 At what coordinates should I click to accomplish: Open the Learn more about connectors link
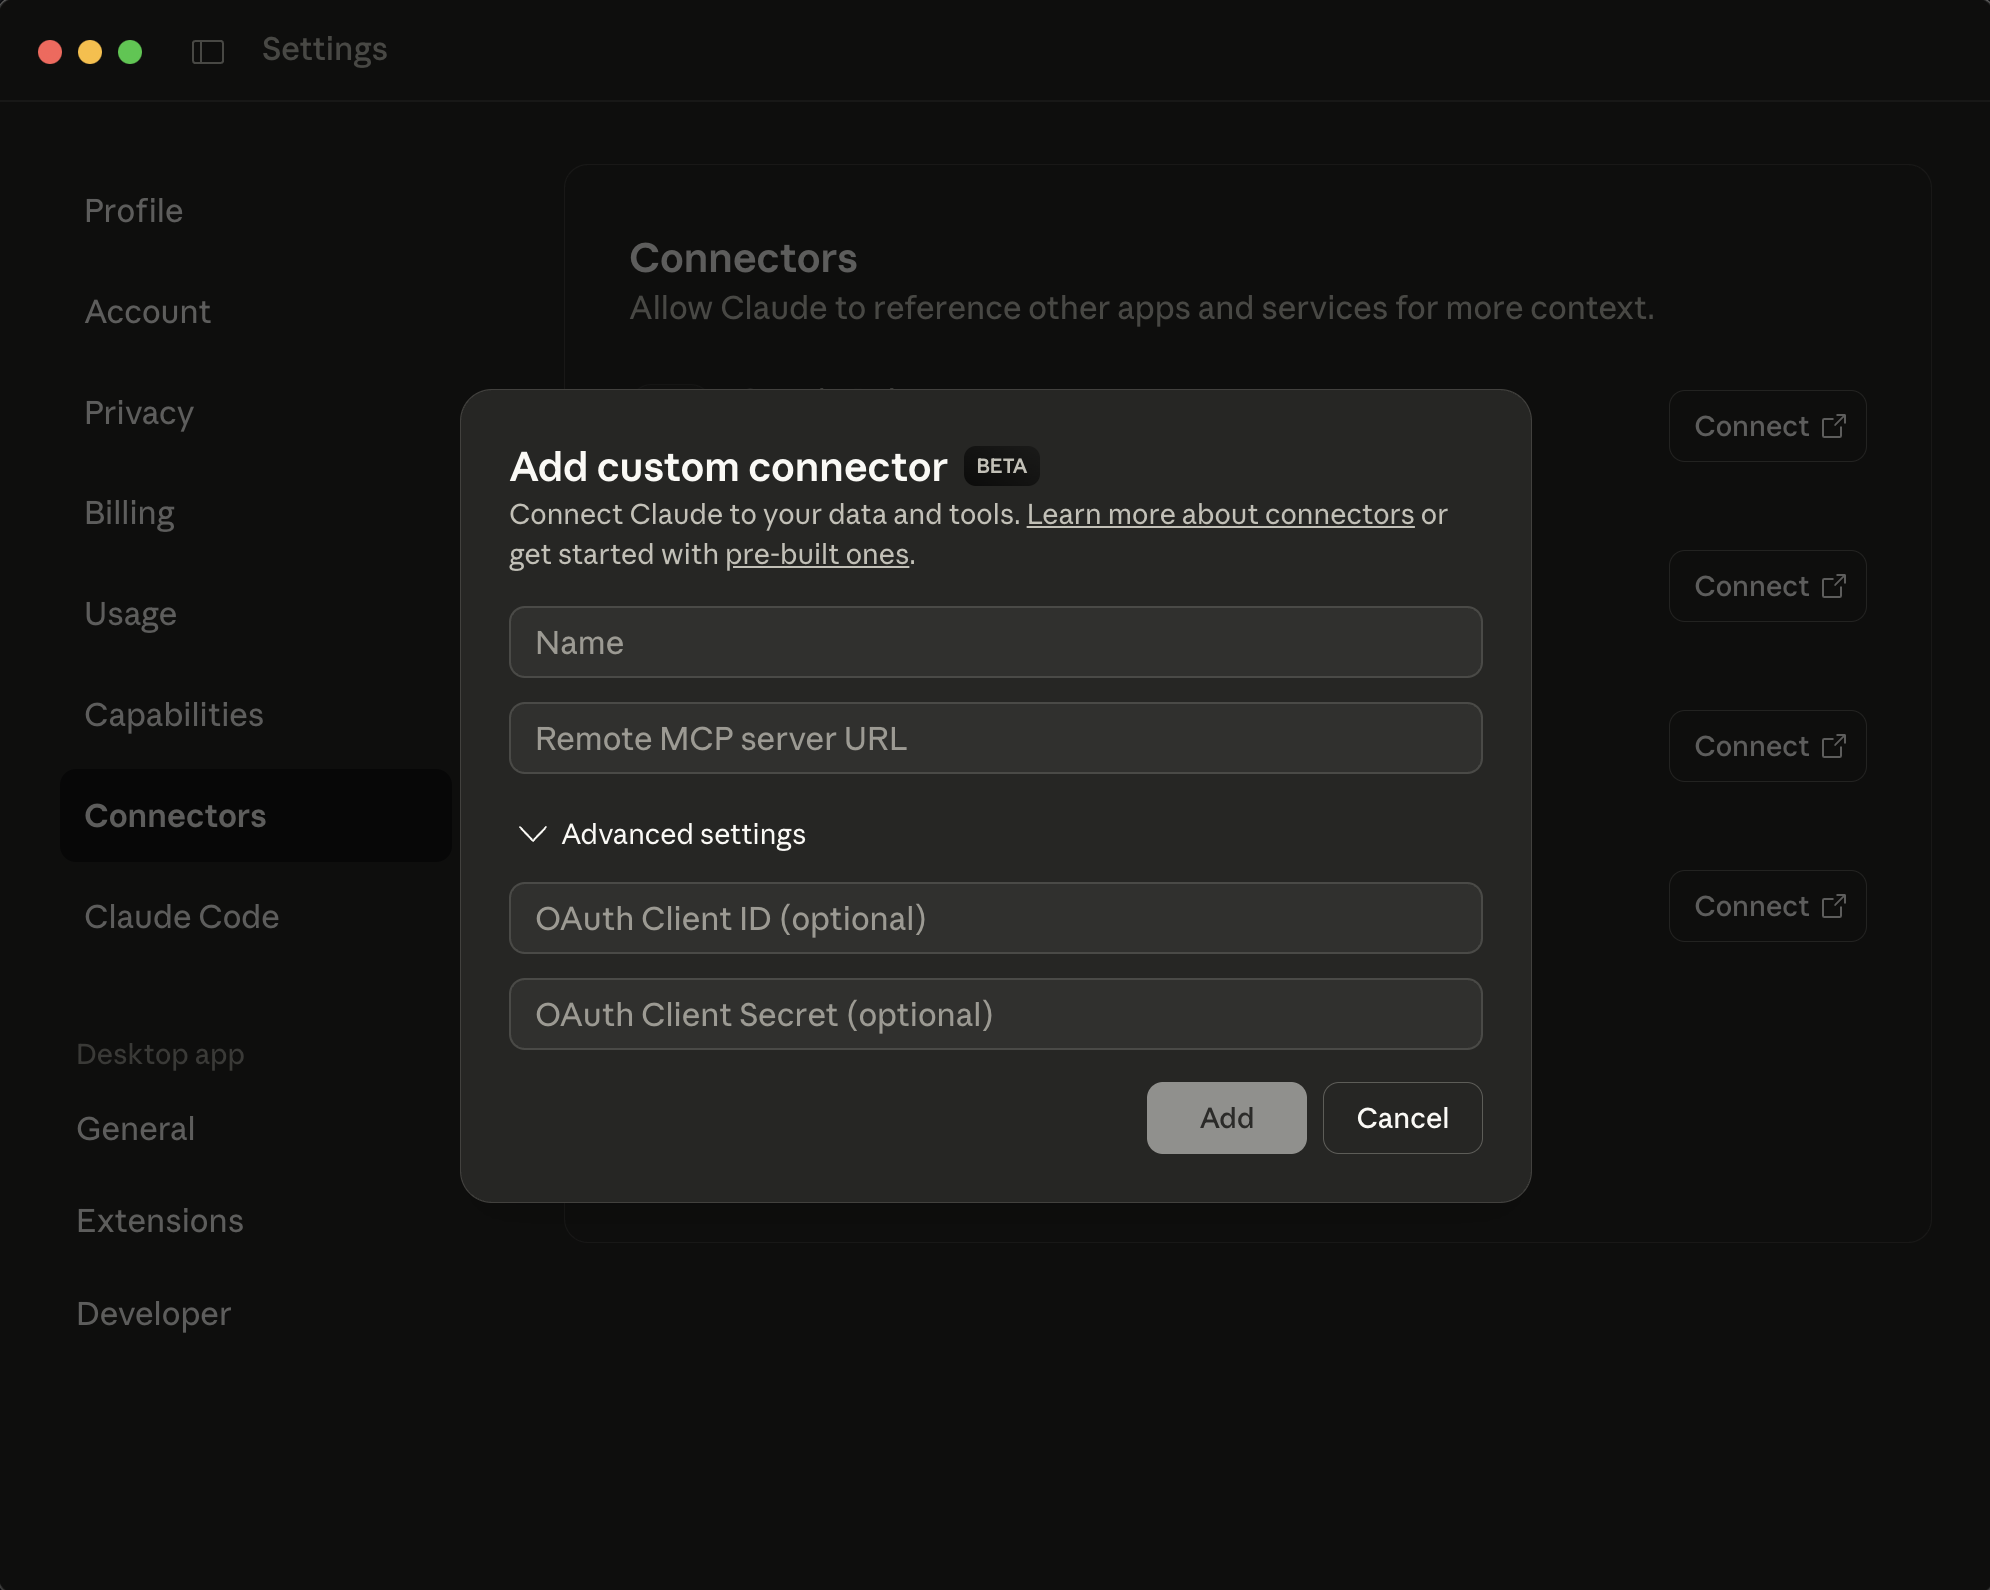coord(1219,514)
